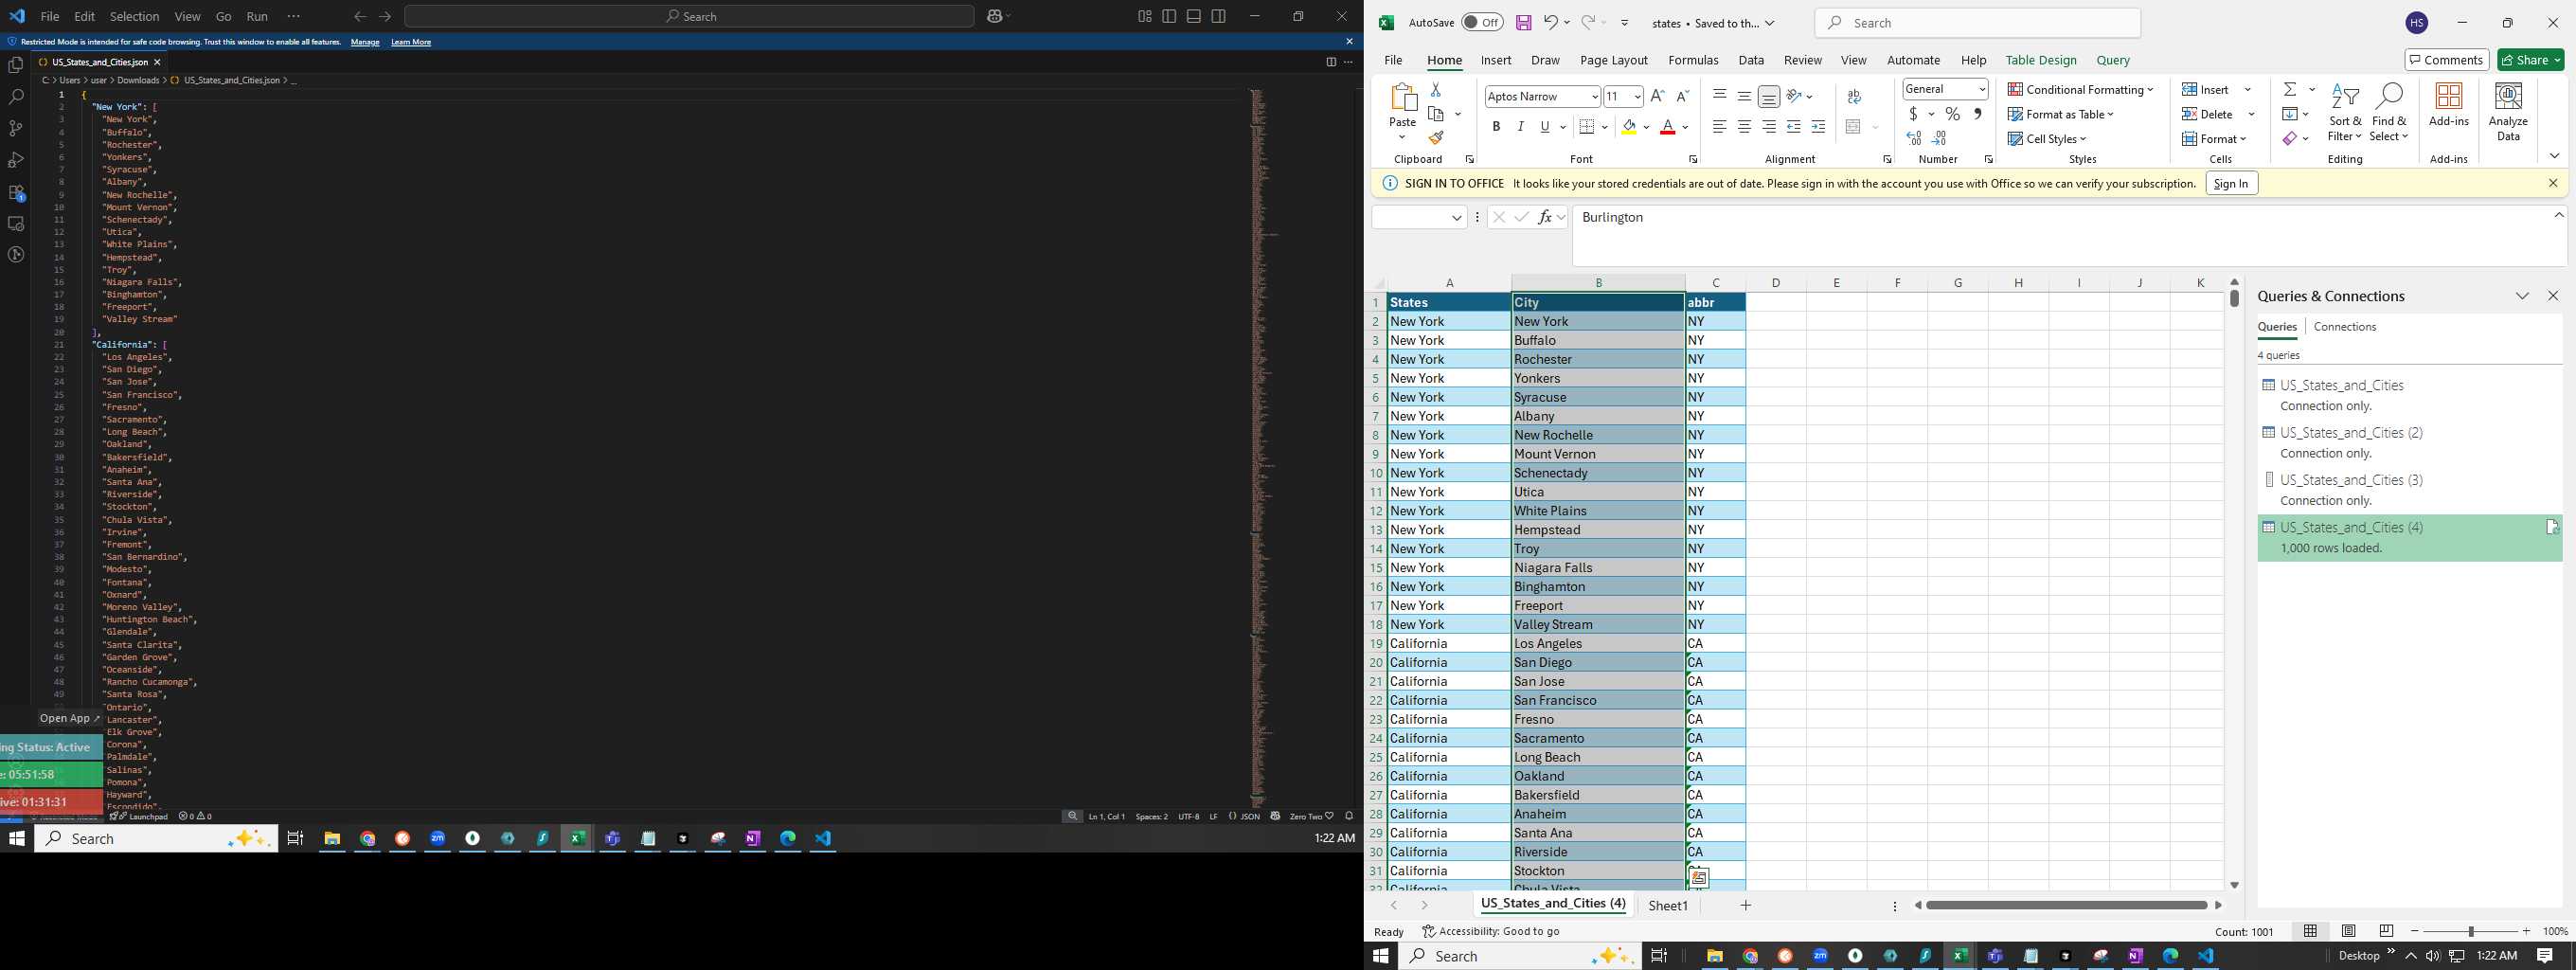The width and height of the screenshot is (2576, 970).
Task: Open Conditional Formatting dropdown
Action: 2081,89
